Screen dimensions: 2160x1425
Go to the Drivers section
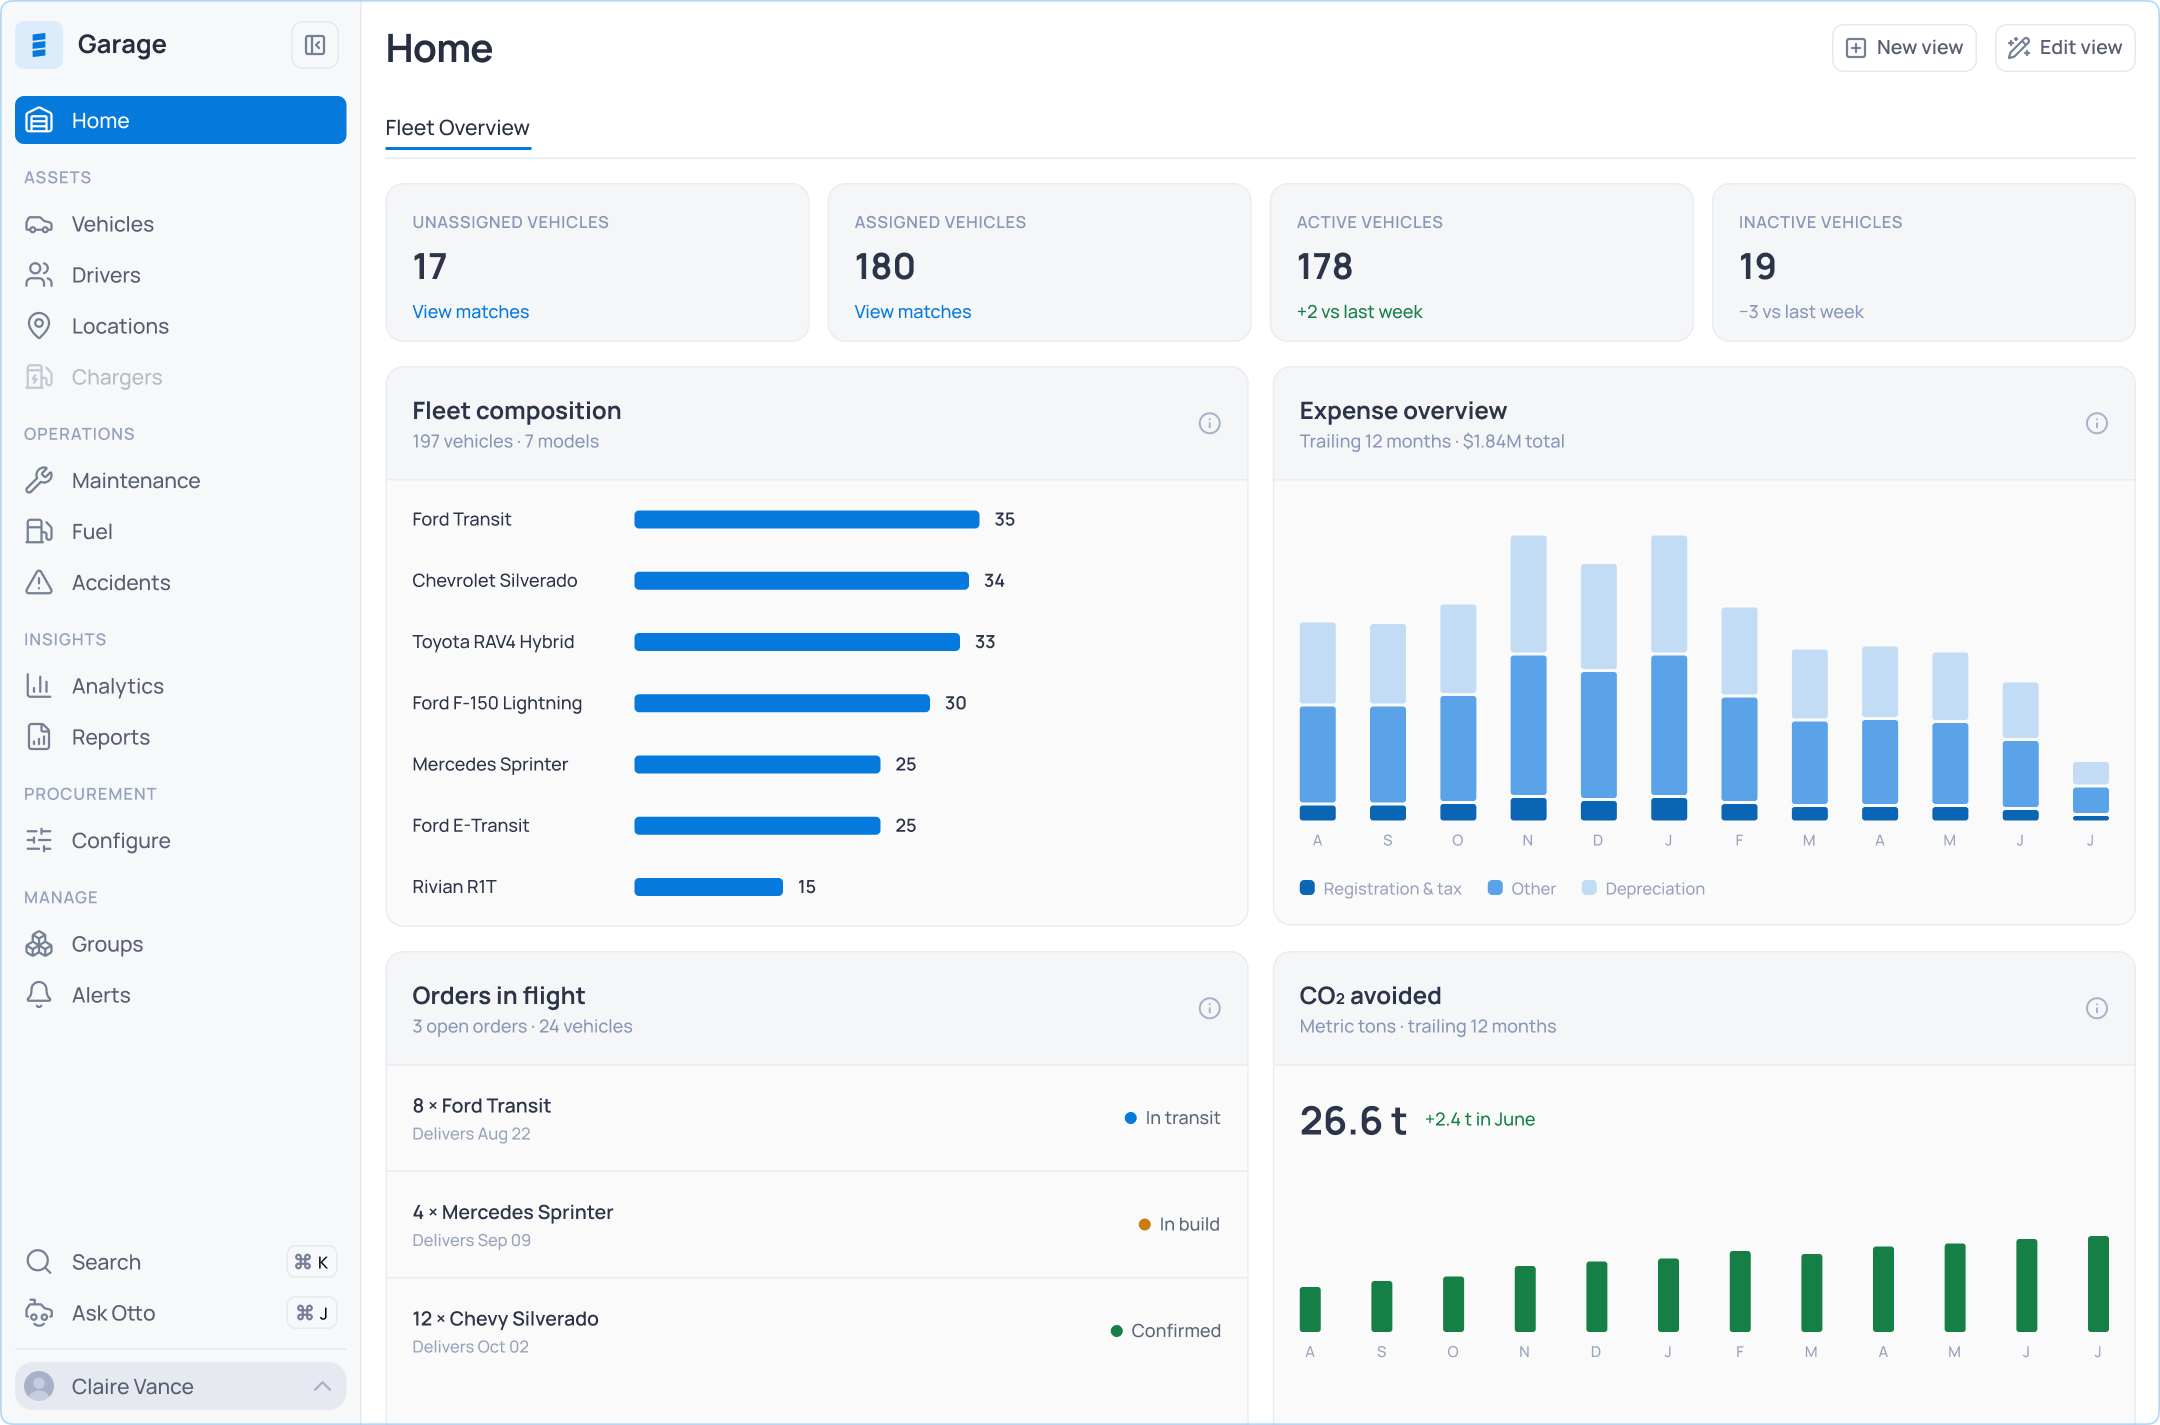click(x=181, y=275)
